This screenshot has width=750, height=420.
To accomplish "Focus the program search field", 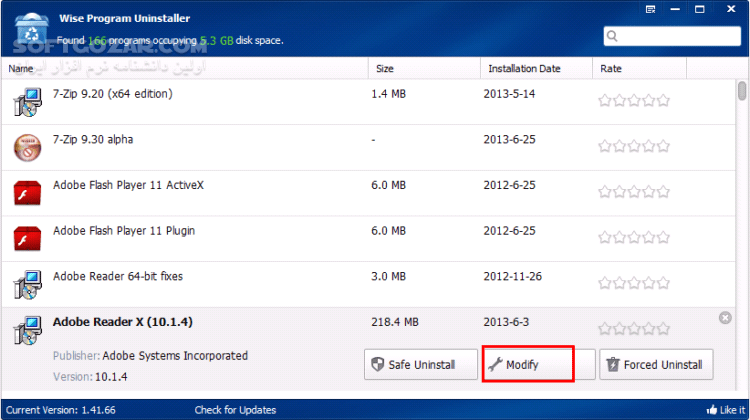I will [x=672, y=36].
